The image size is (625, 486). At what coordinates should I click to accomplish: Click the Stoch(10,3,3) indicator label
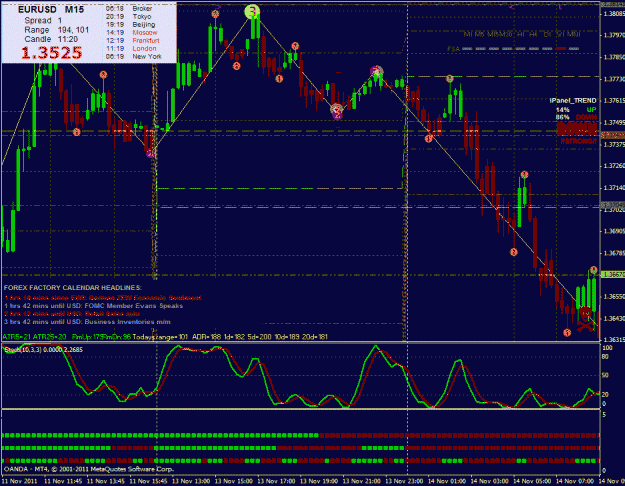click(x=44, y=350)
